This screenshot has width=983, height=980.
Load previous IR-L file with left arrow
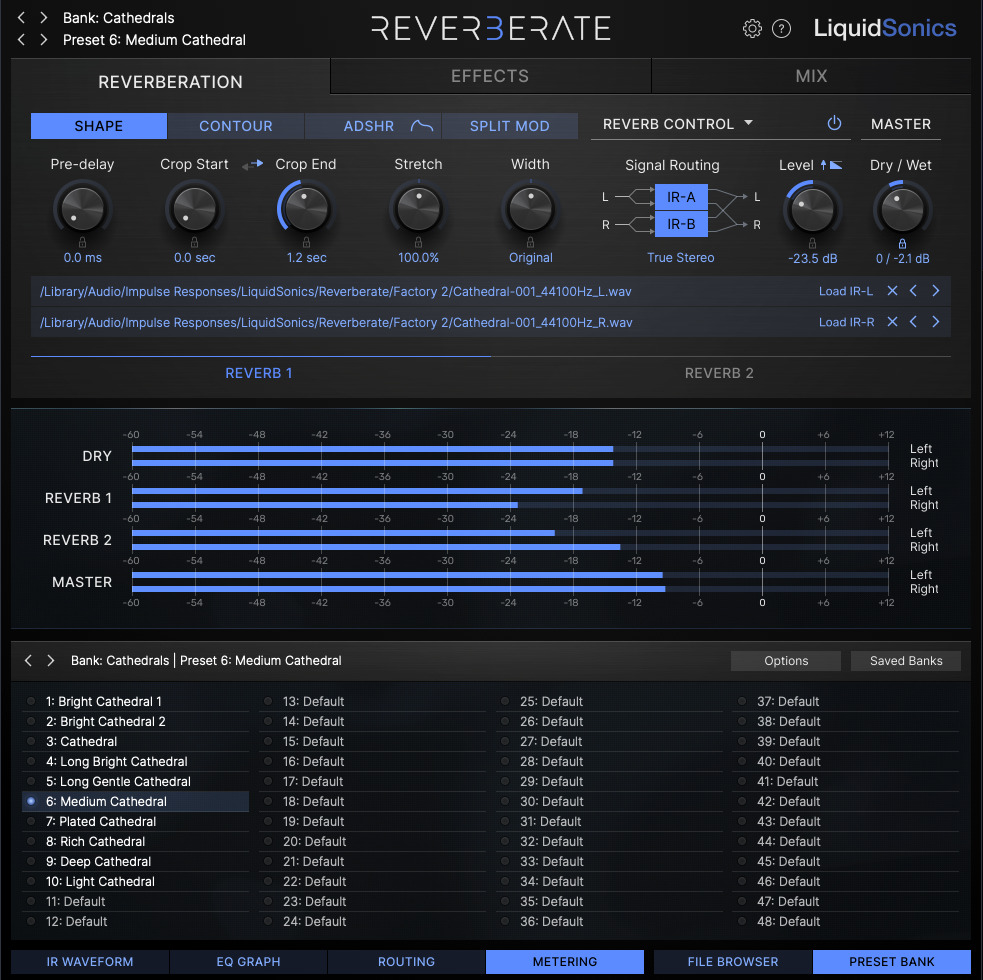point(913,290)
